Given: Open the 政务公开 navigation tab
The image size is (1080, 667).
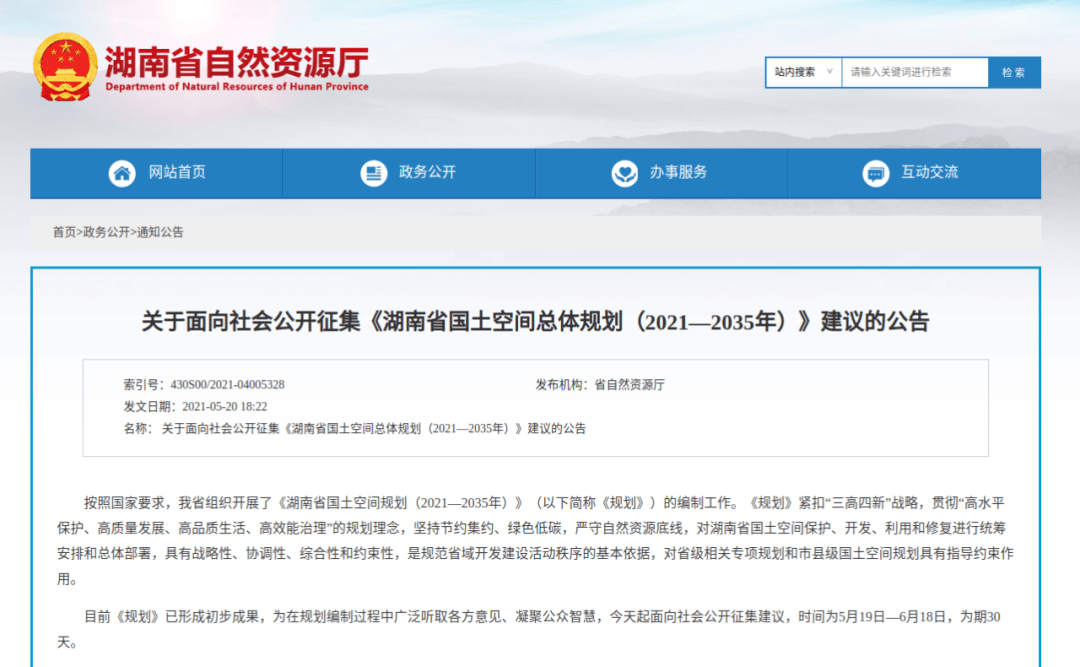Looking at the screenshot, I should (x=427, y=173).
